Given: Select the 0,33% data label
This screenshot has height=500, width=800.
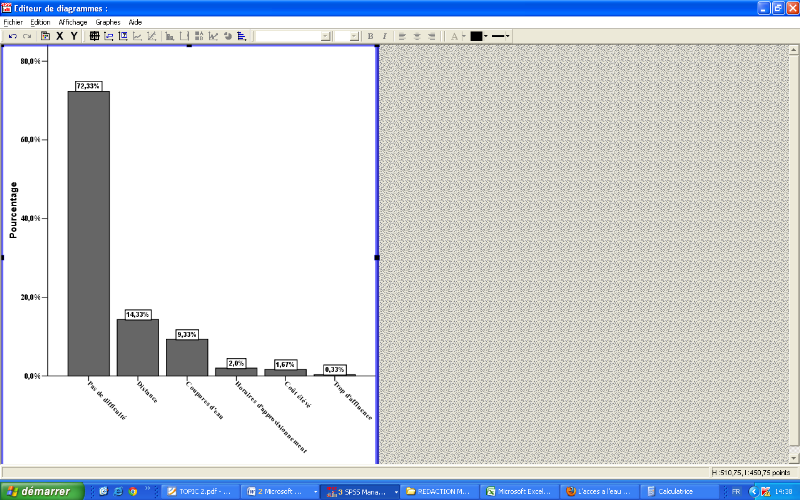Looking at the screenshot, I should point(335,369).
